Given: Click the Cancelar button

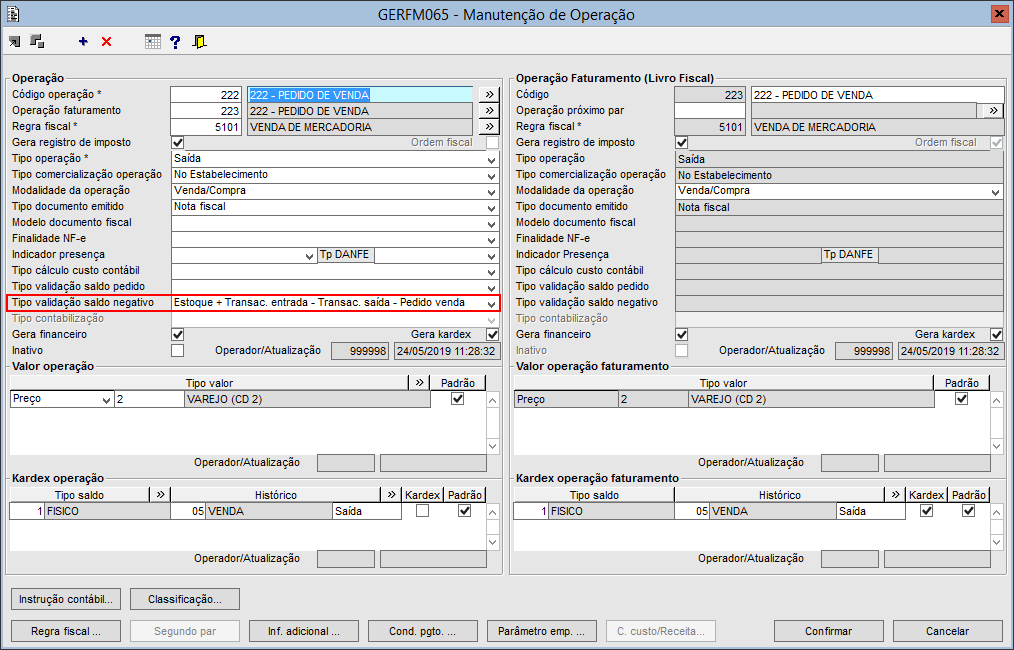Looking at the screenshot, I should pyautogui.click(x=947, y=631).
